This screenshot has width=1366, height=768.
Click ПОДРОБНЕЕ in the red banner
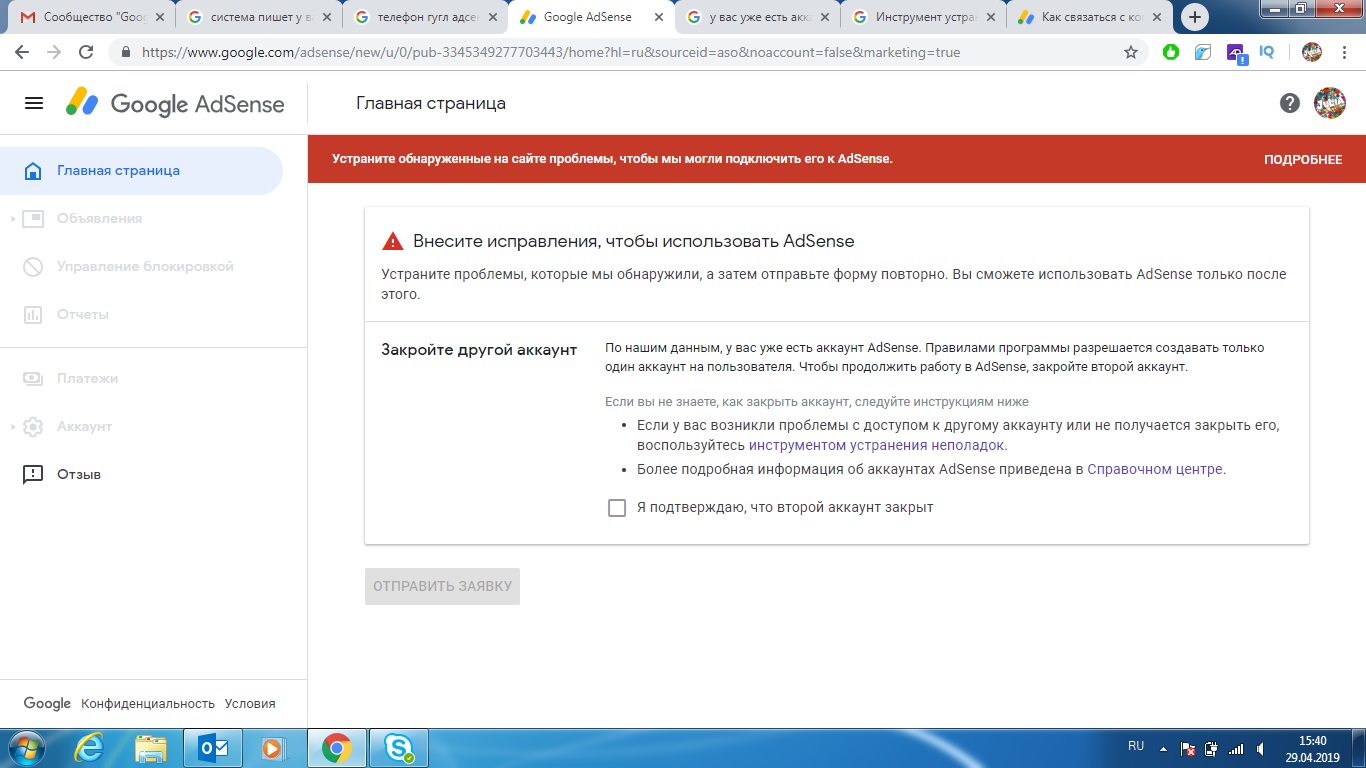pos(1303,160)
